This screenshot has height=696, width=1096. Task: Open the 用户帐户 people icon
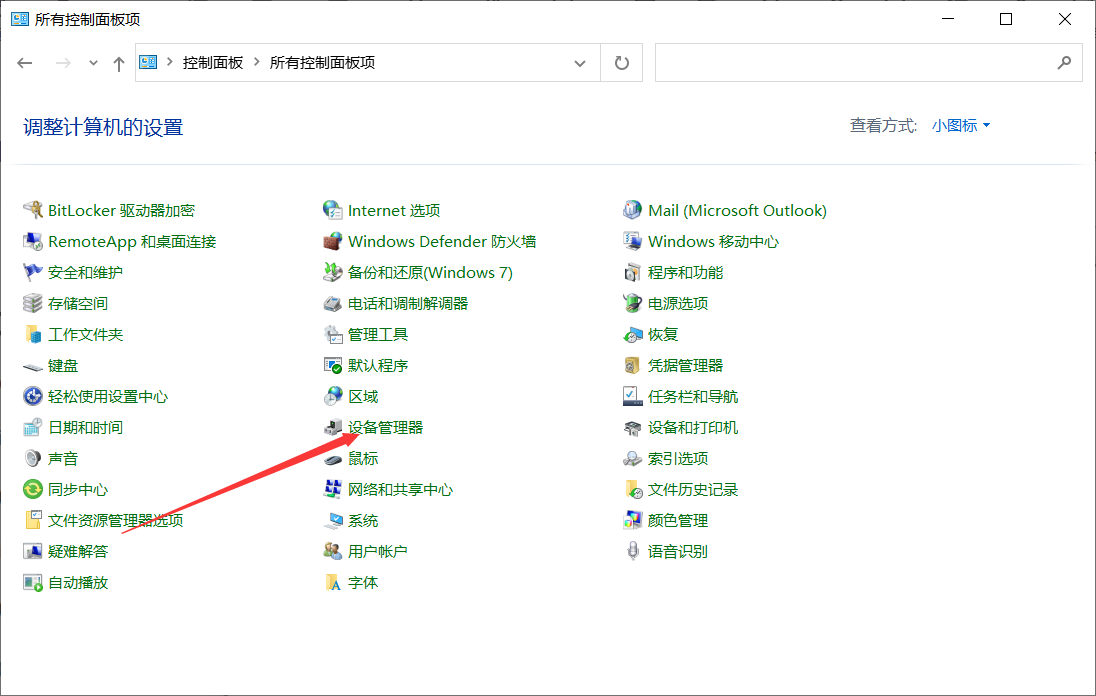click(x=333, y=551)
